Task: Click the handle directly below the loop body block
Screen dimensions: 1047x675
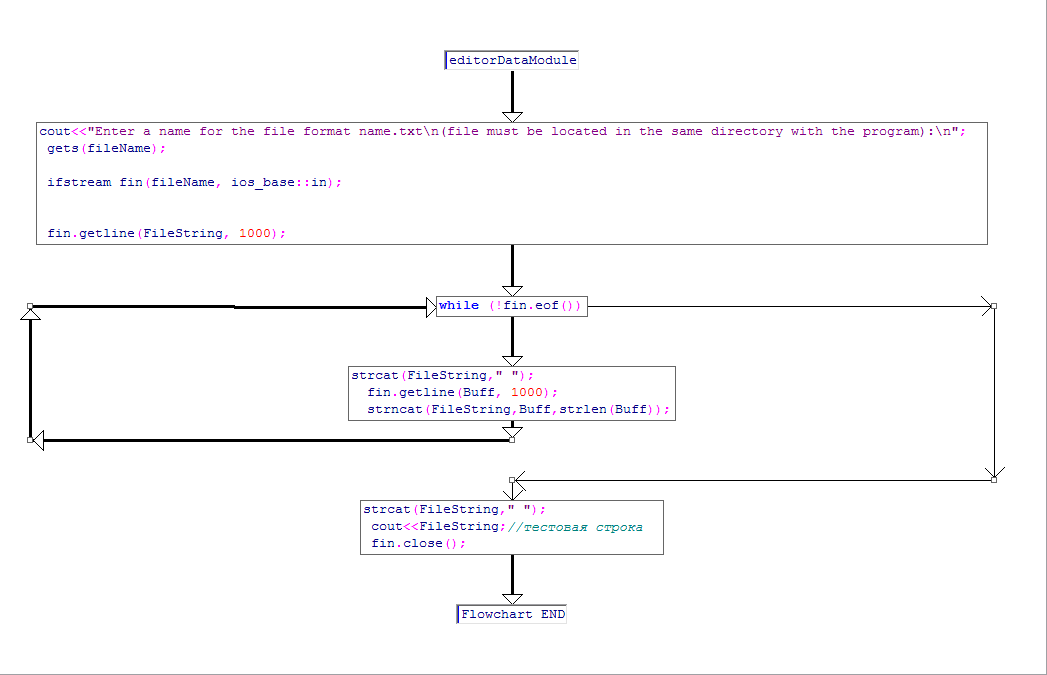Action: tap(511, 439)
